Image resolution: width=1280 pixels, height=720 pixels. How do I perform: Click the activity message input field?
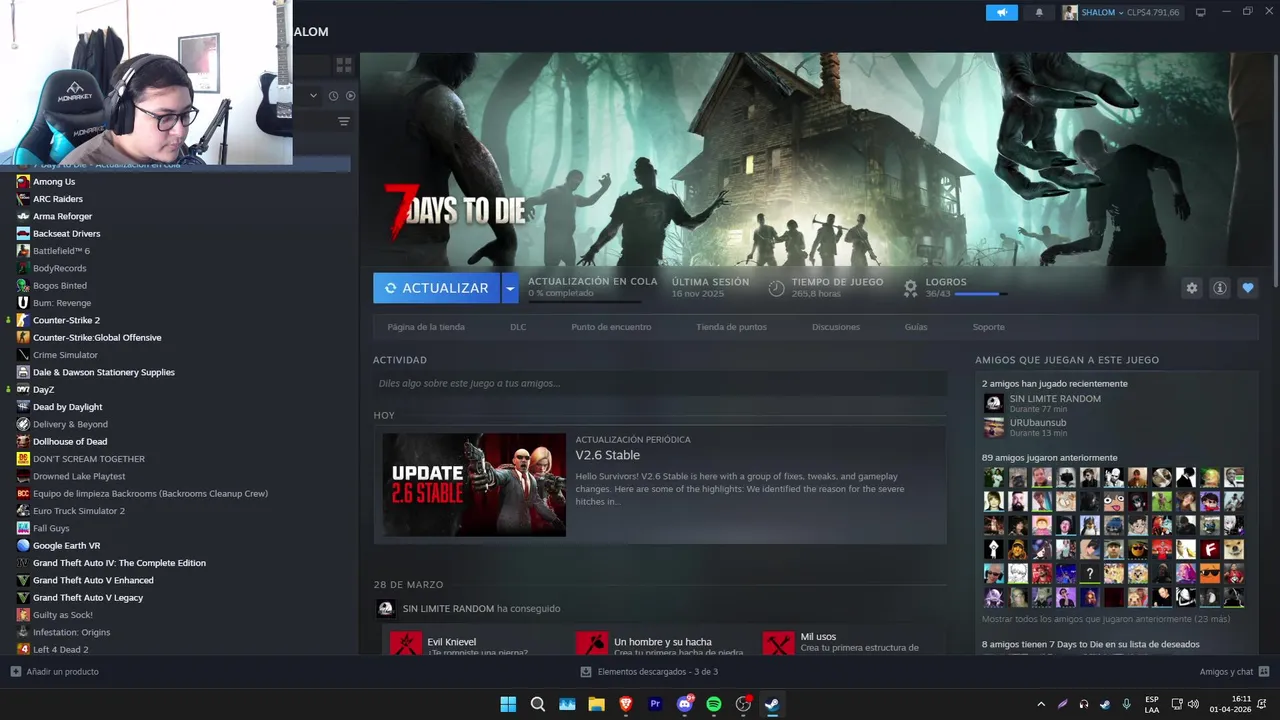click(x=660, y=383)
